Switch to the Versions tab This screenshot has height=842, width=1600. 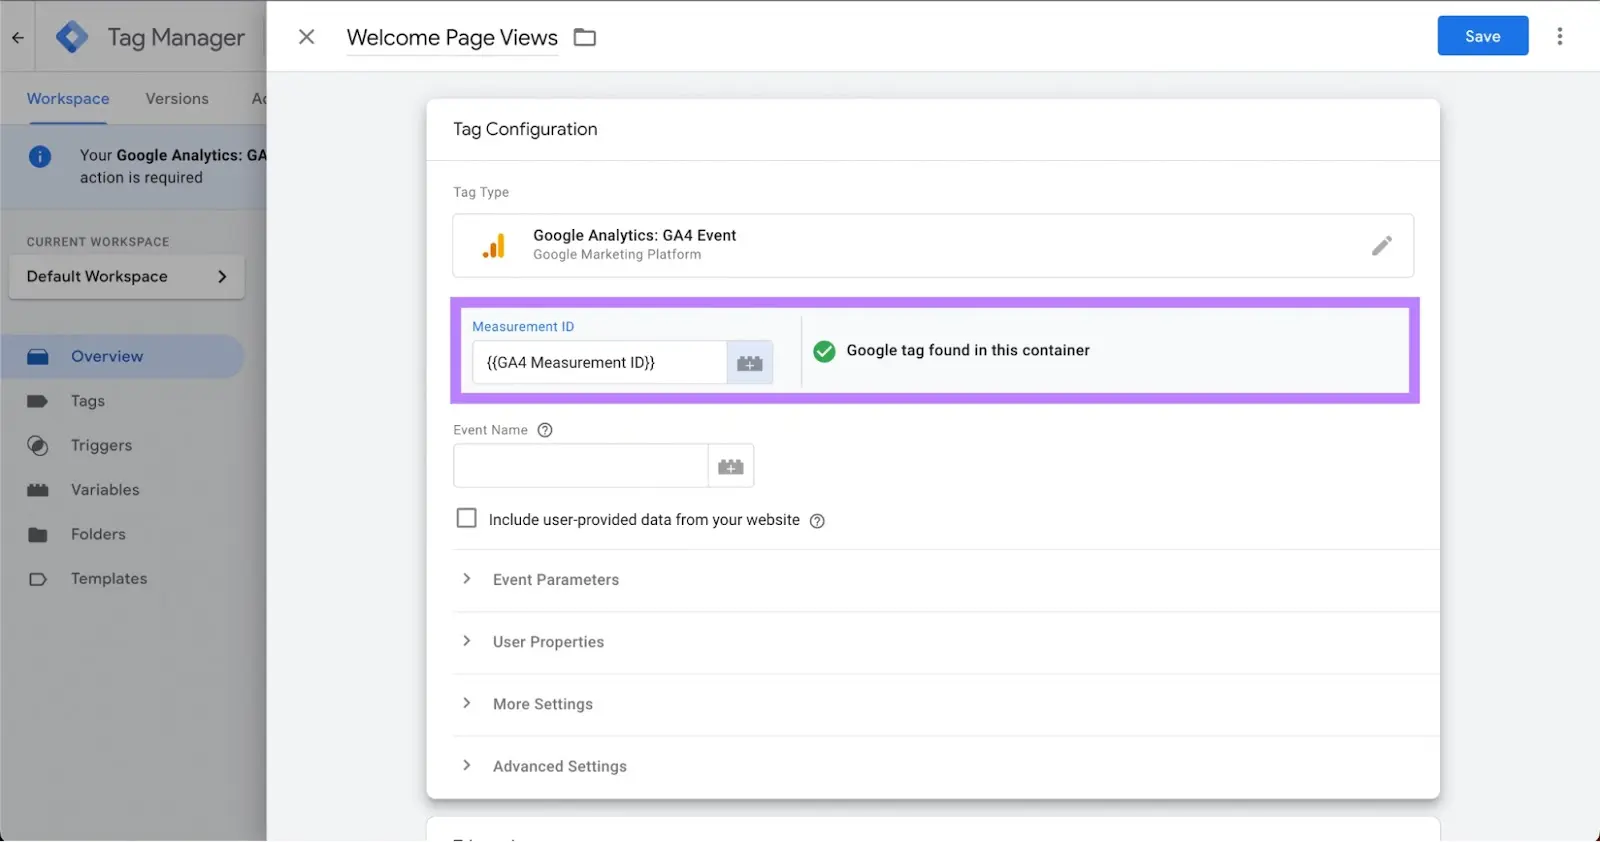click(177, 99)
